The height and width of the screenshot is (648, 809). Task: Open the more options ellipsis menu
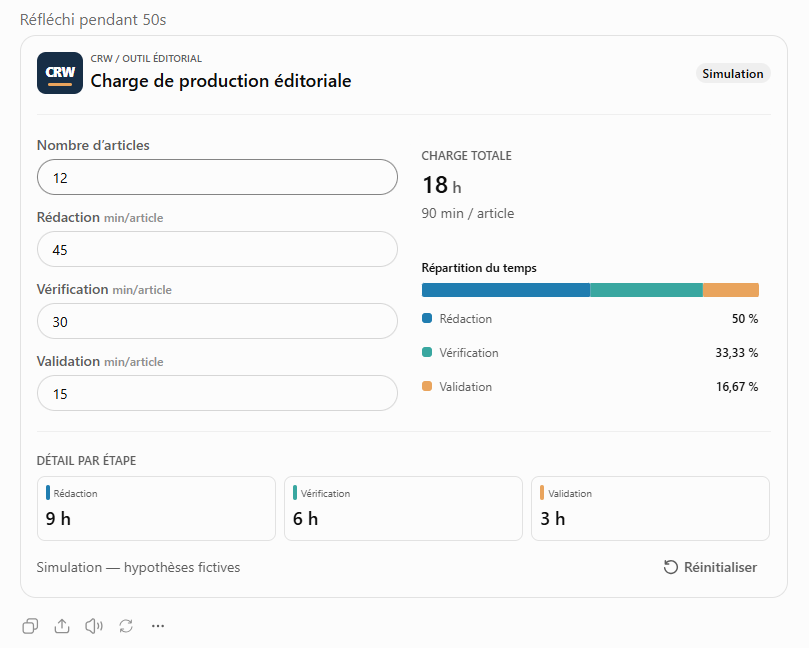158,626
